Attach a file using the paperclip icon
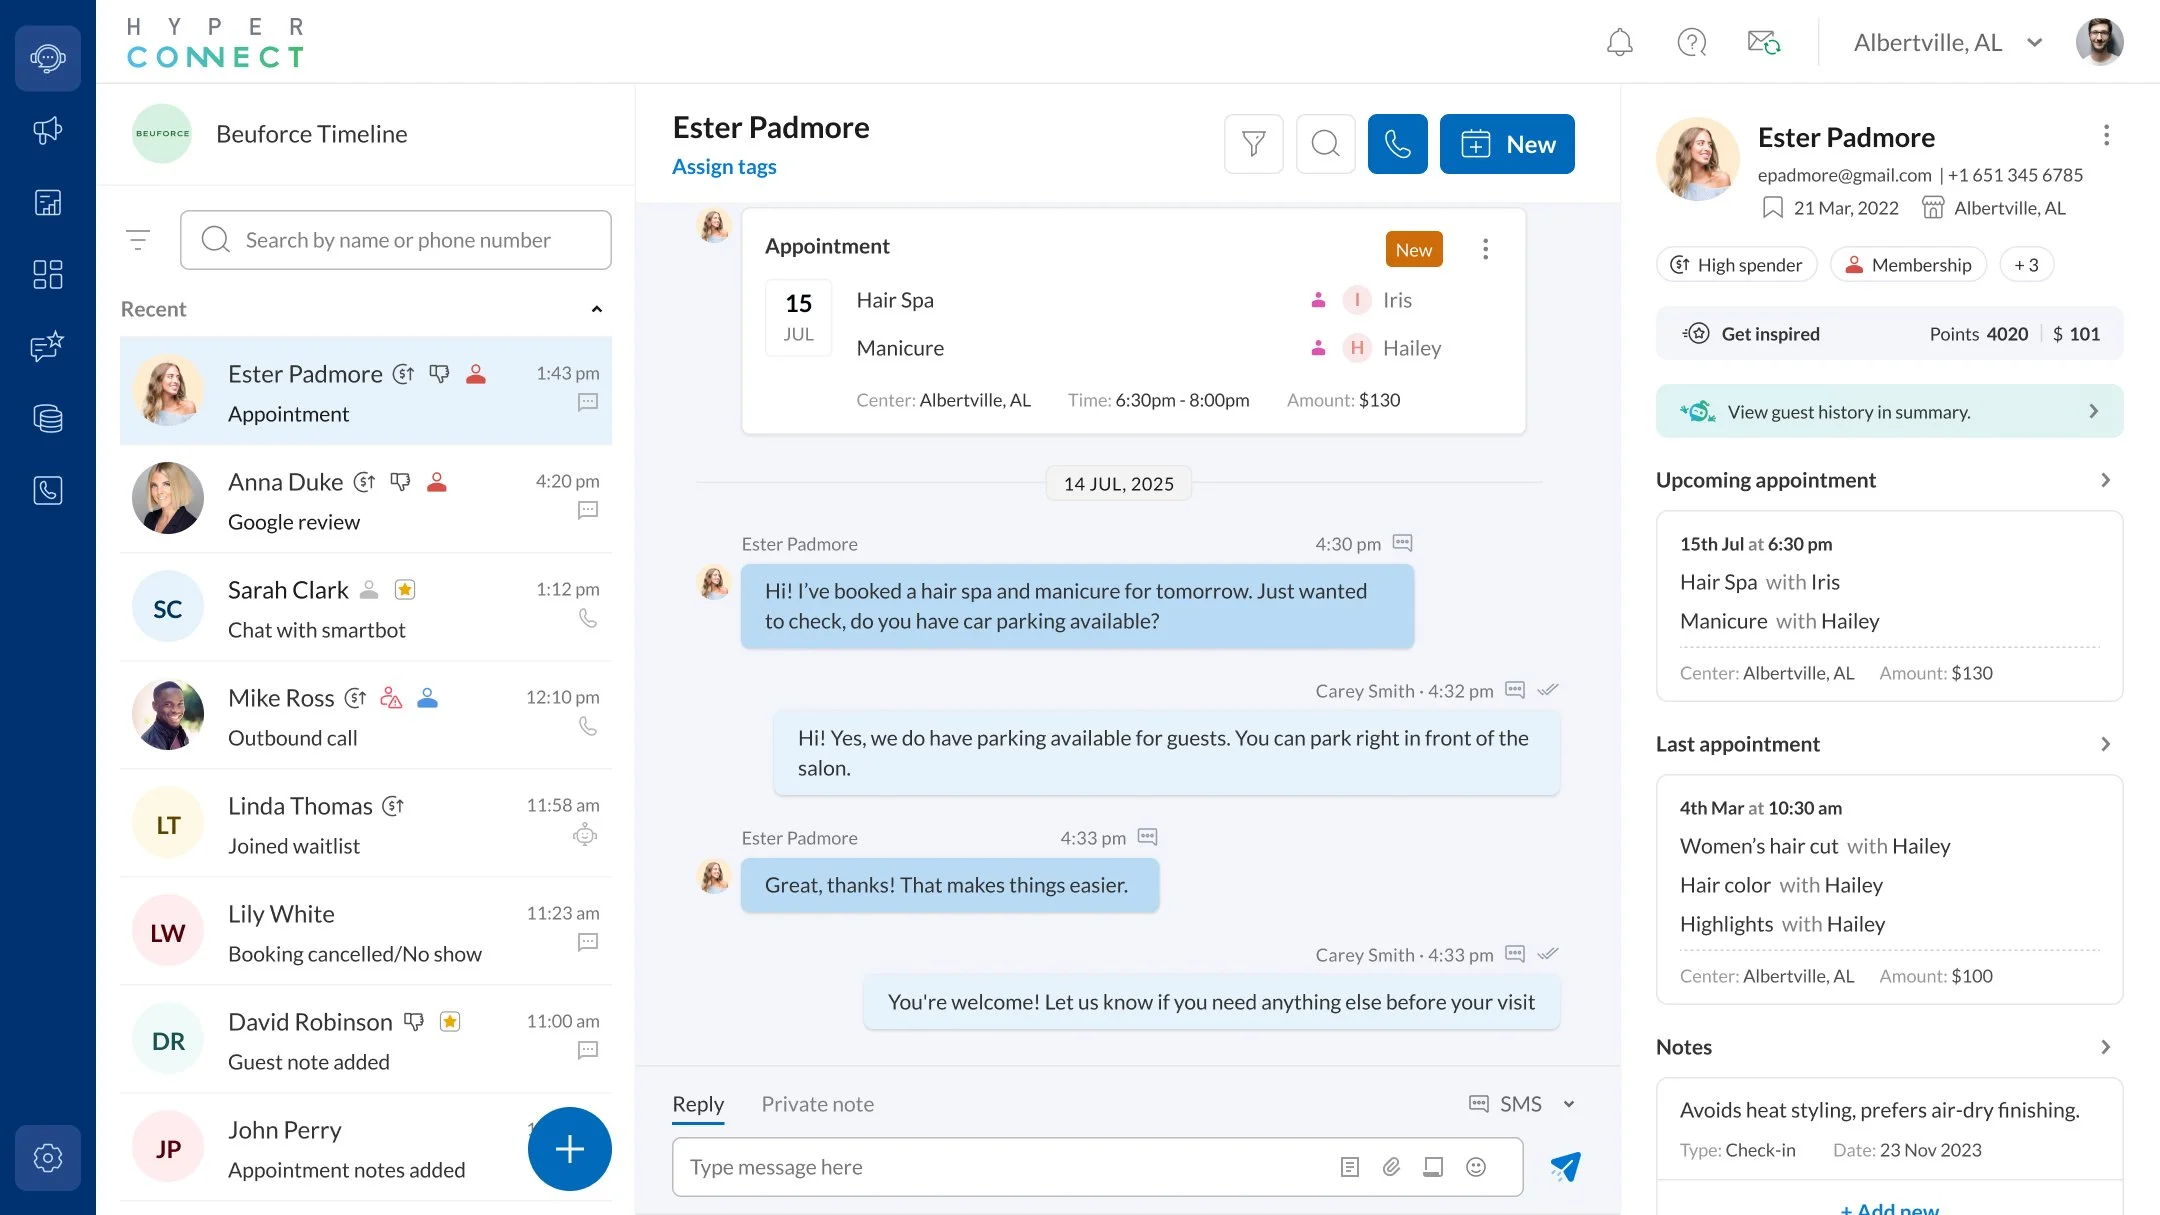The width and height of the screenshot is (2160, 1215). click(1391, 1166)
